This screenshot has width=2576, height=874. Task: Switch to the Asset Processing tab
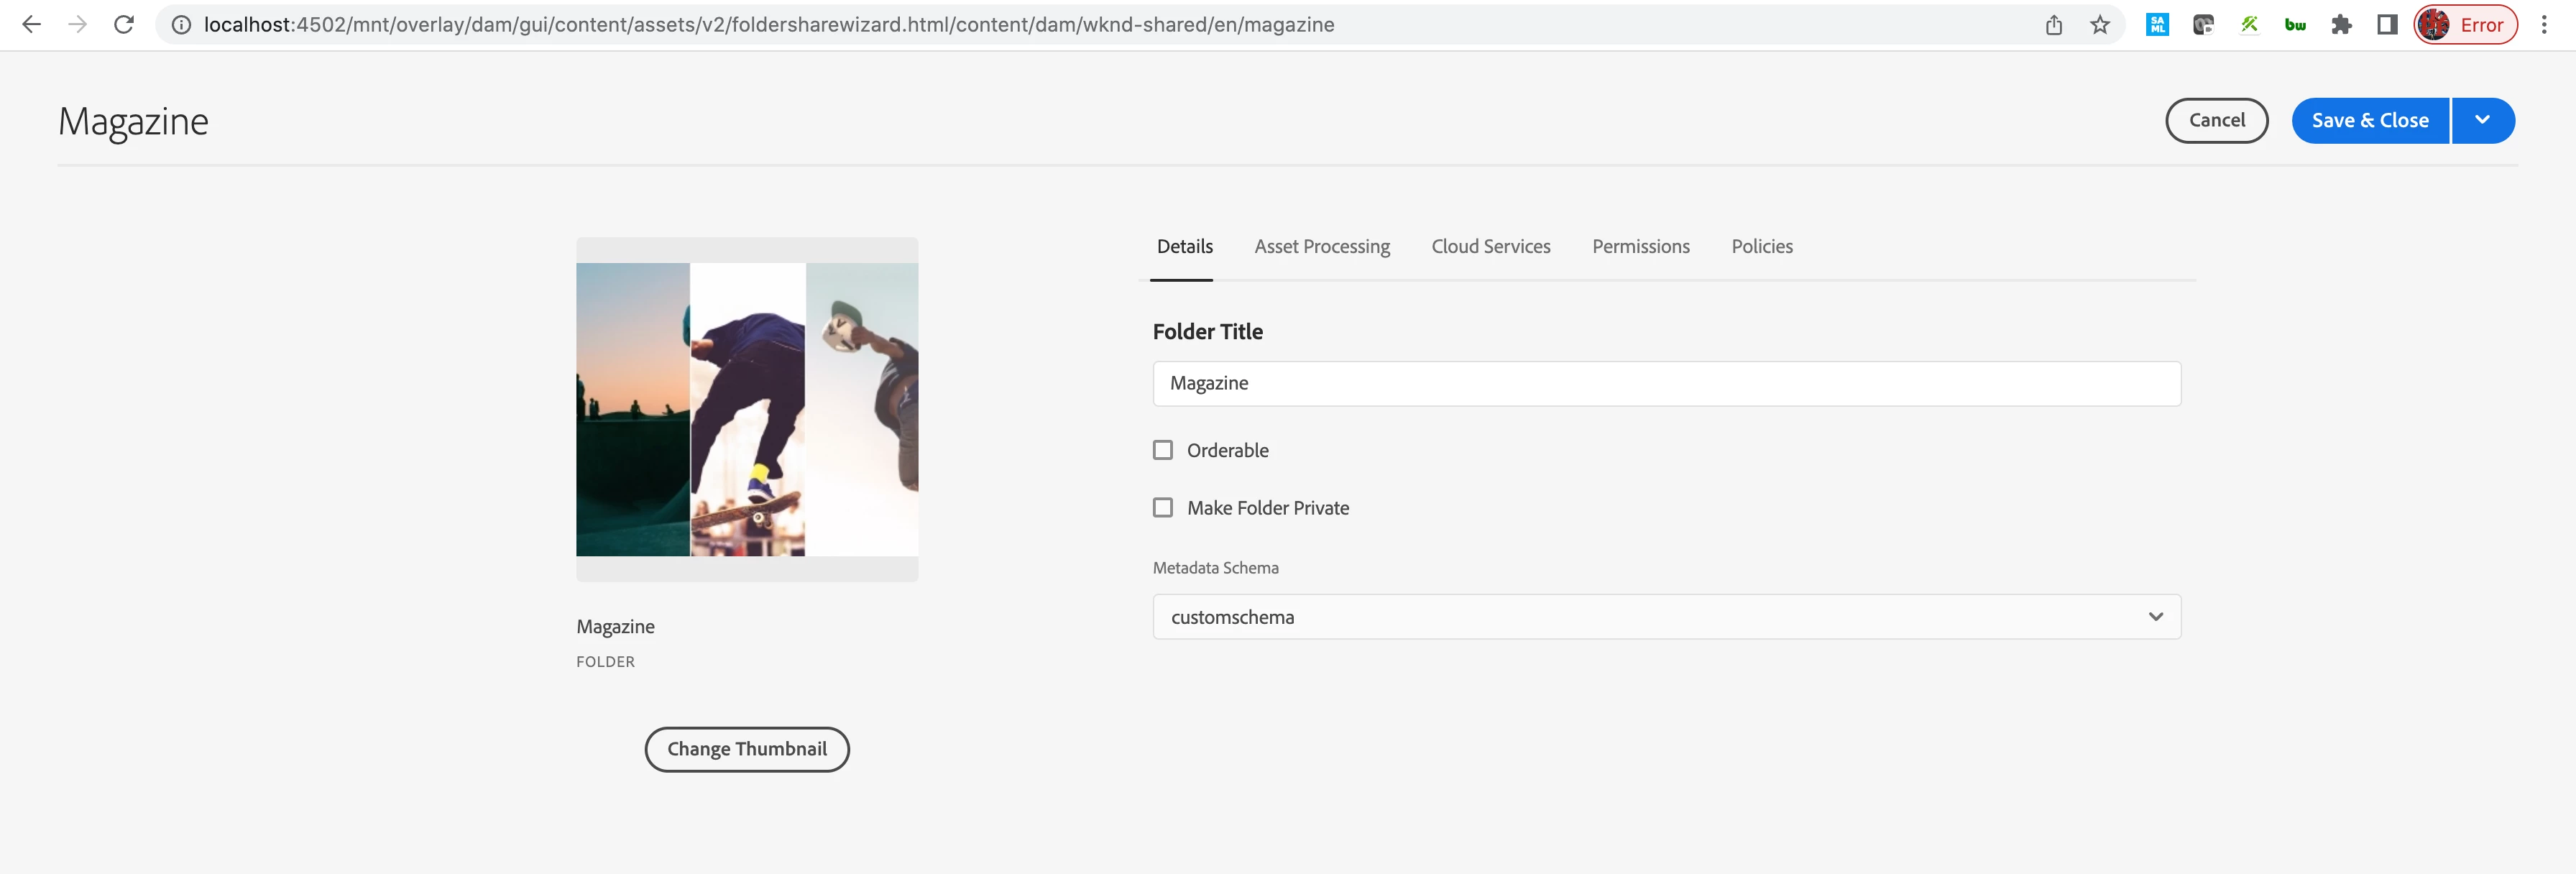pyautogui.click(x=1321, y=247)
